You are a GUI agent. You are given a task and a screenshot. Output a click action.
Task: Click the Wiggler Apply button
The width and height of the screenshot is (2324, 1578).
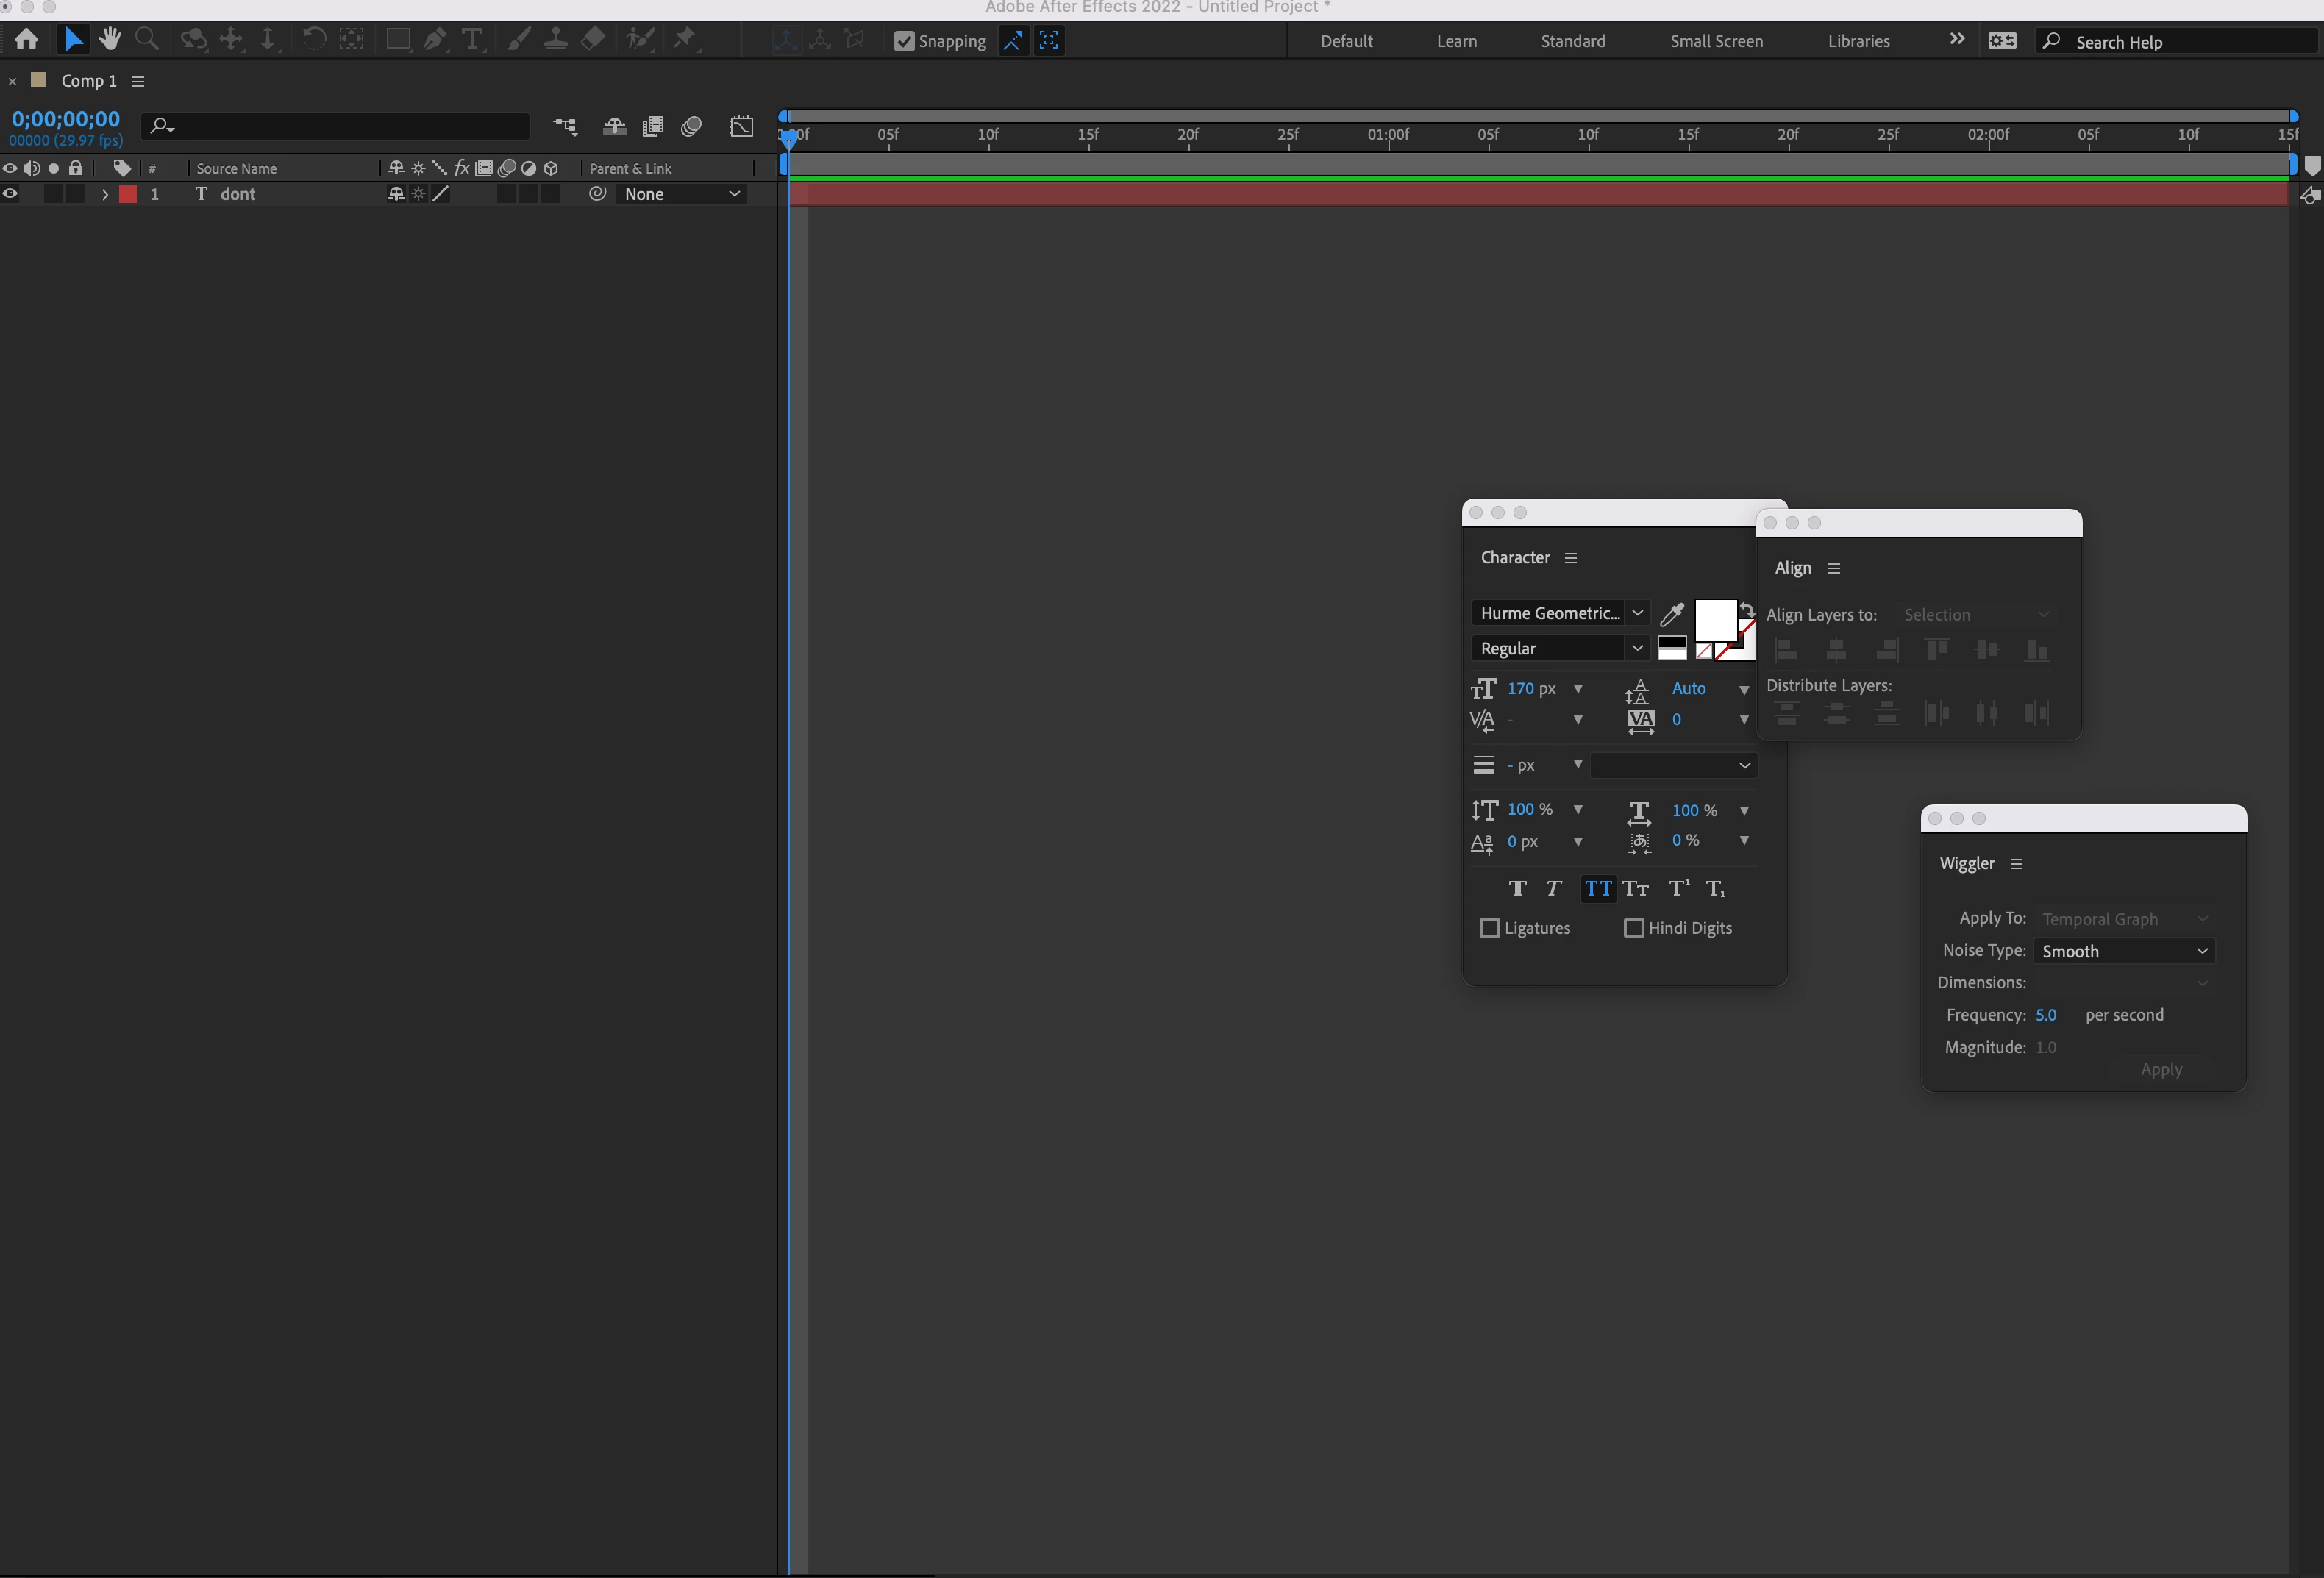2161,1070
